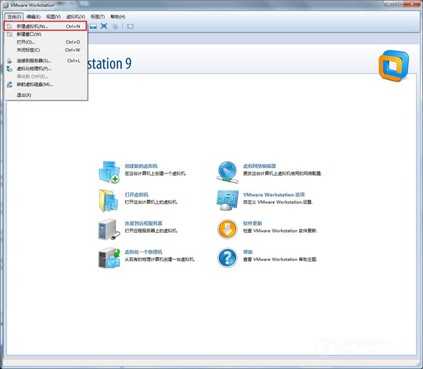Click the Connect to Remote Server icon
423x369 pixels.
[x=109, y=229]
